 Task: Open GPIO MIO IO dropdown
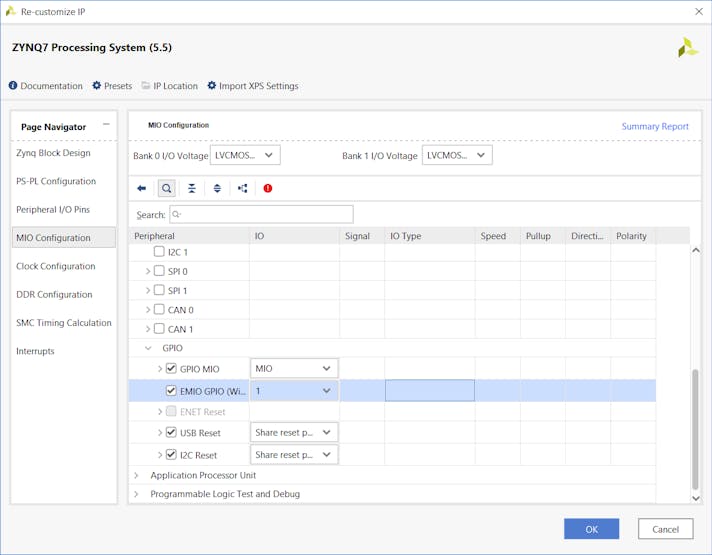tap(294, 368)
